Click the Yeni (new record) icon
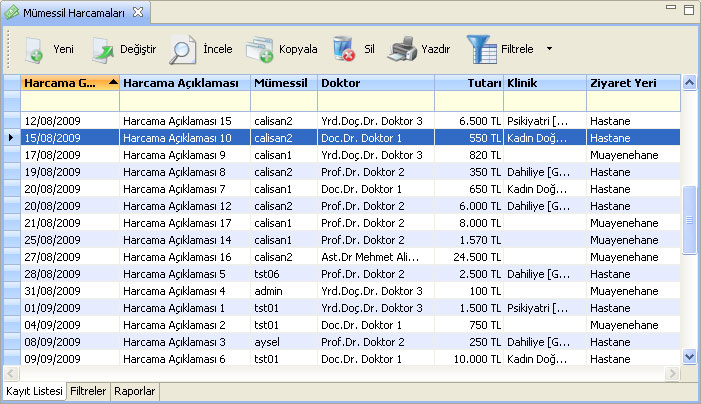 [x=34, y=48]
